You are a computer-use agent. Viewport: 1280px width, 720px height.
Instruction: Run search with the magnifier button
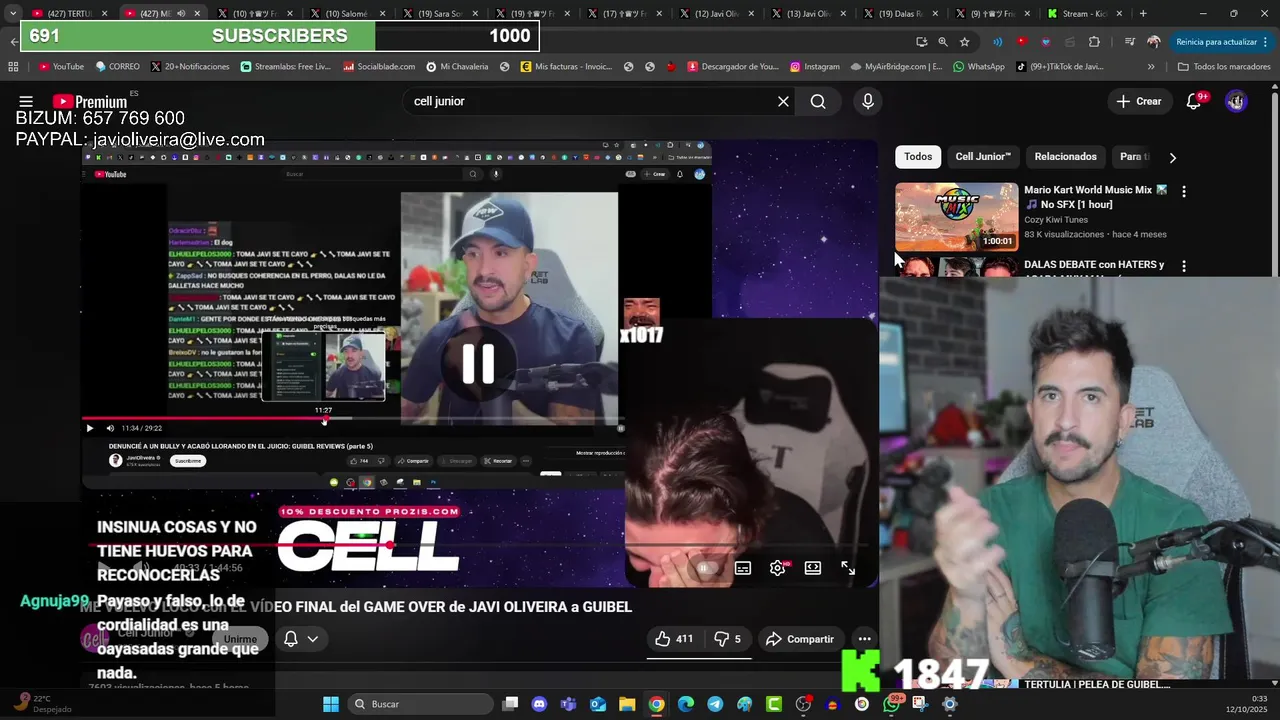(x=818, y=101)
